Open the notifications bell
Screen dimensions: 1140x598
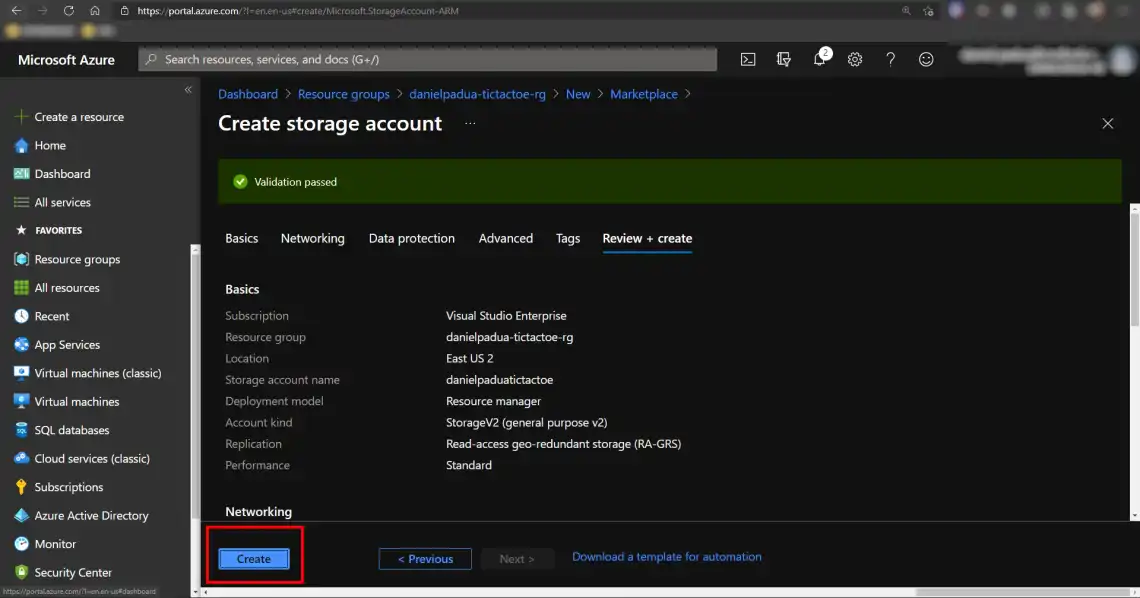819,59
